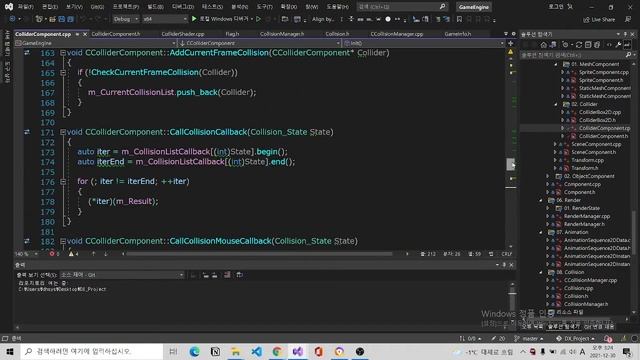Screen dimensions: 640x360
Task: Click the error count icon in editor status
Action: [53, 254]
